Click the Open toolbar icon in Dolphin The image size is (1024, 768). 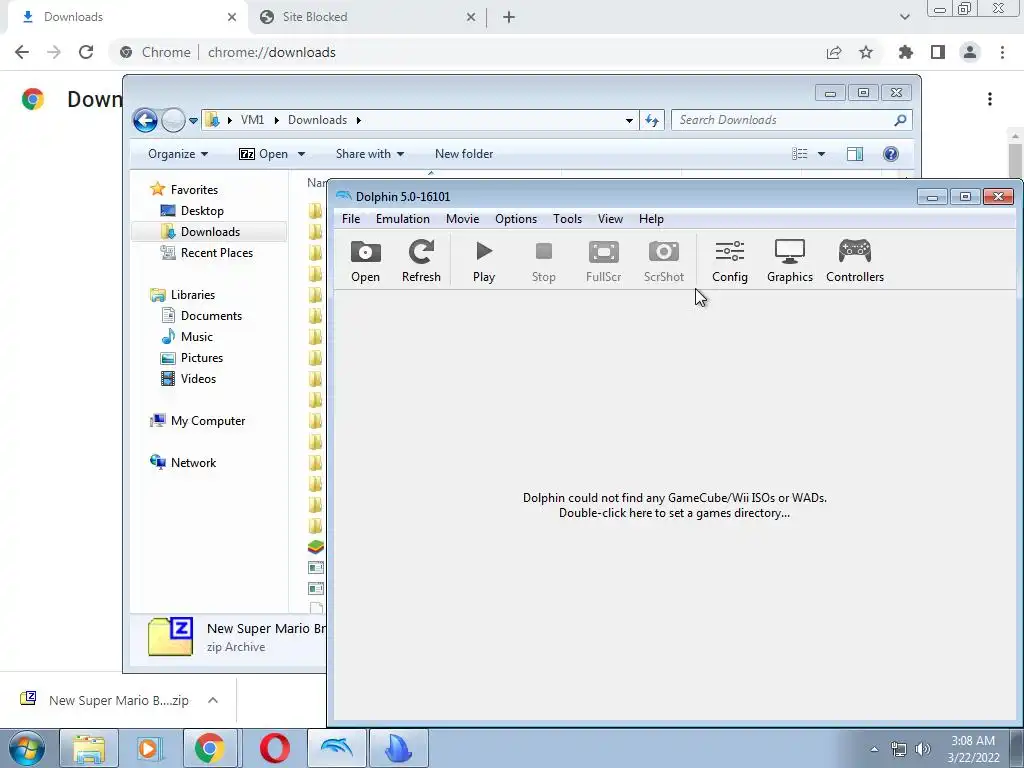(x=365, y=261)
